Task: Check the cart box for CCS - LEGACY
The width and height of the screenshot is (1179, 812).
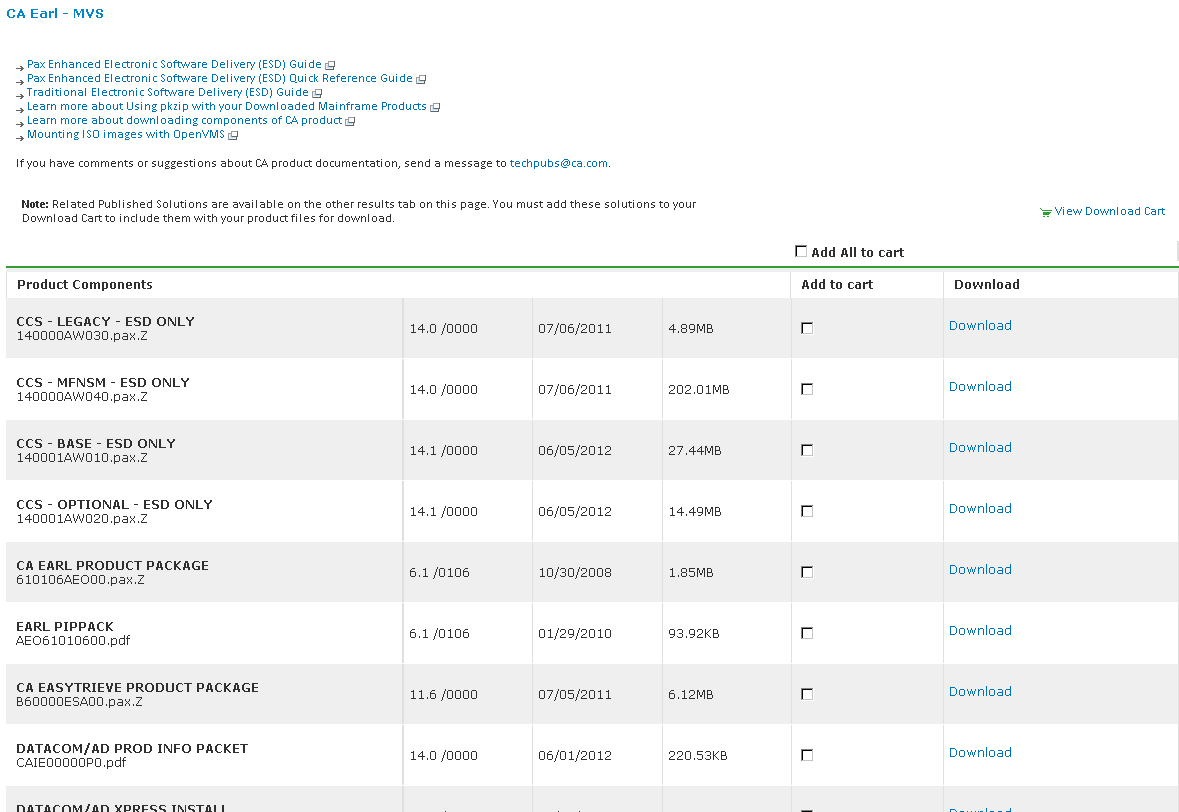Action: pos(807,327)
